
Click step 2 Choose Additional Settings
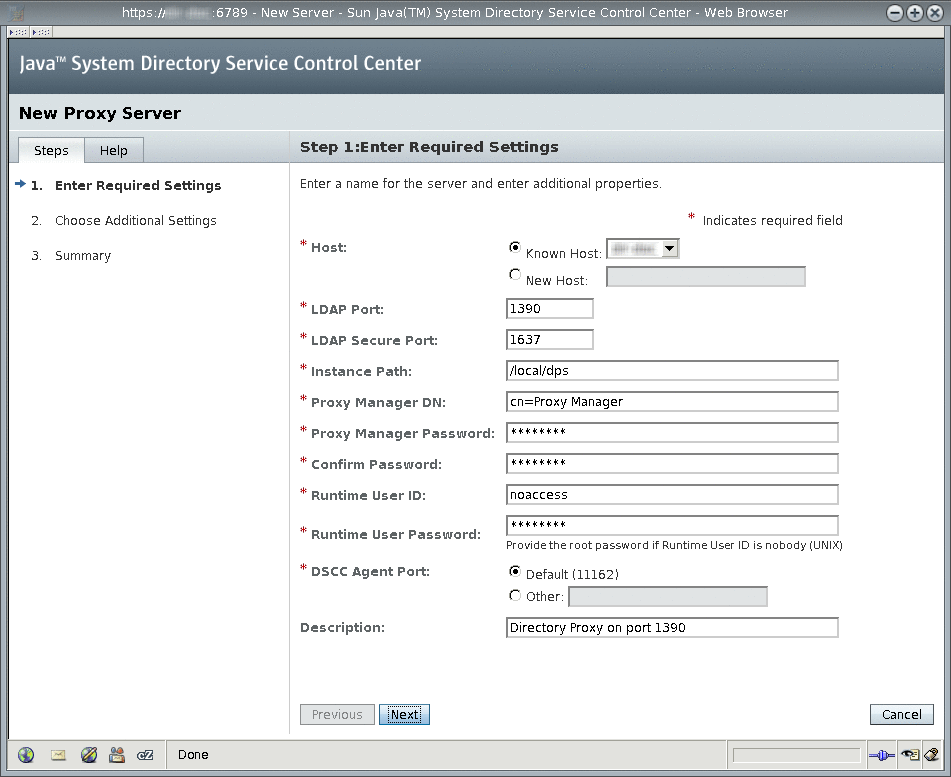point(135,221)
